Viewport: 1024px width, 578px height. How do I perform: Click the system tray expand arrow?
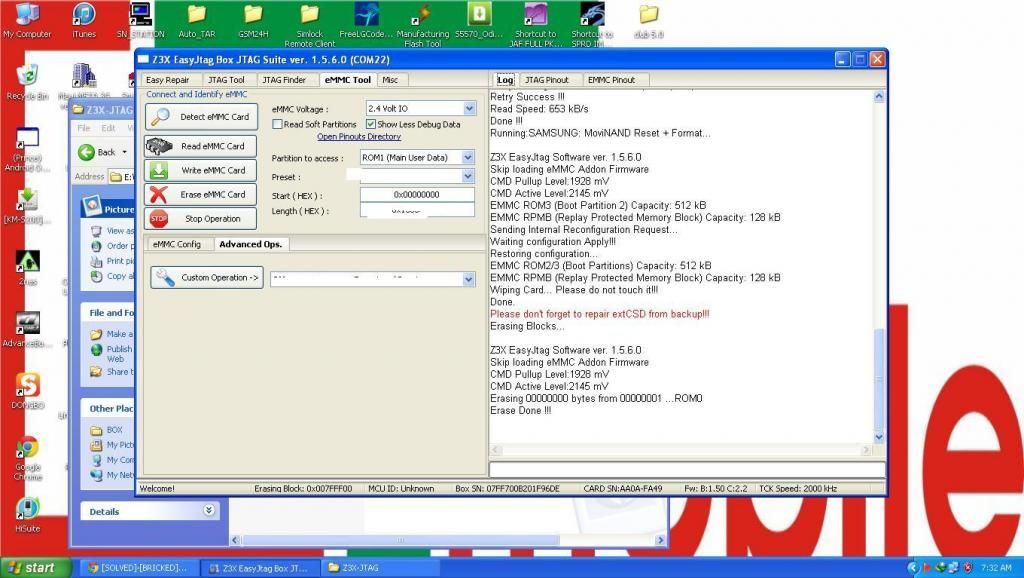(913, 568)
